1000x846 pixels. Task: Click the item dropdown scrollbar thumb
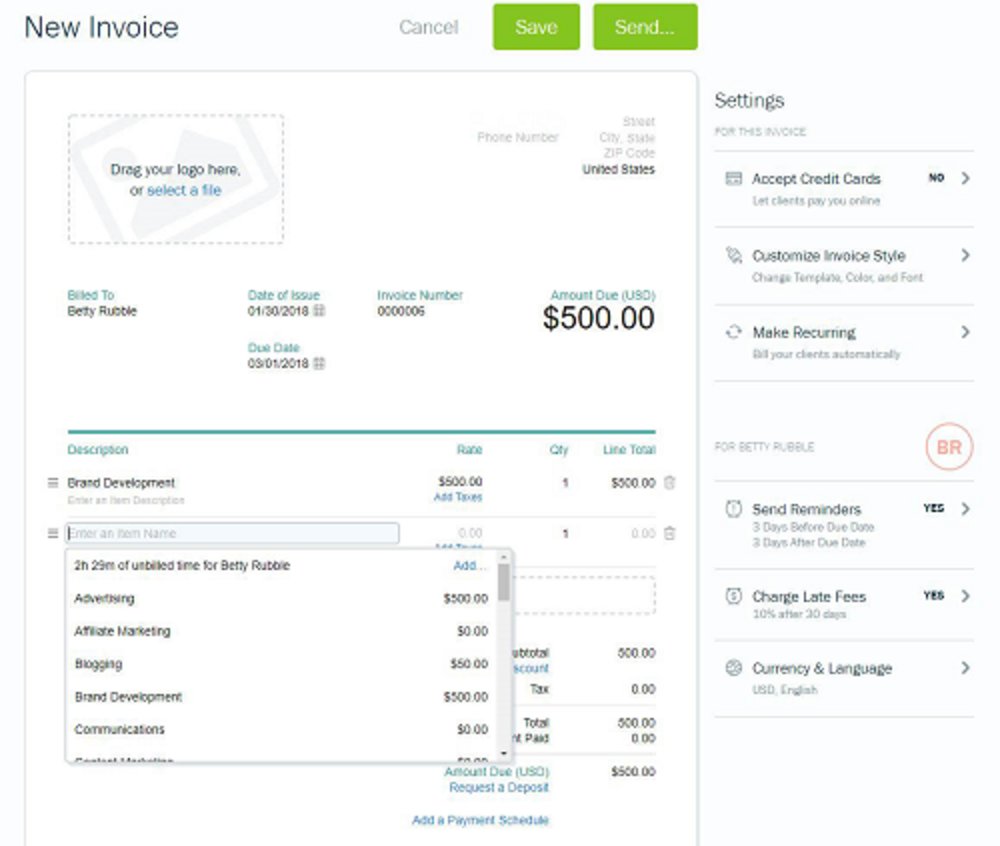[504, 582]
